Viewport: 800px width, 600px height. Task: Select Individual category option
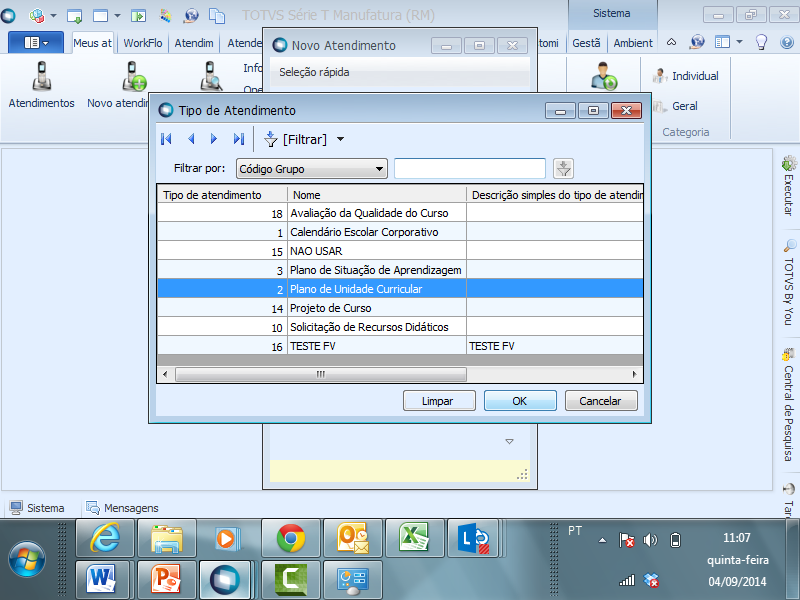pyautogui.click(x=686, y=76)
